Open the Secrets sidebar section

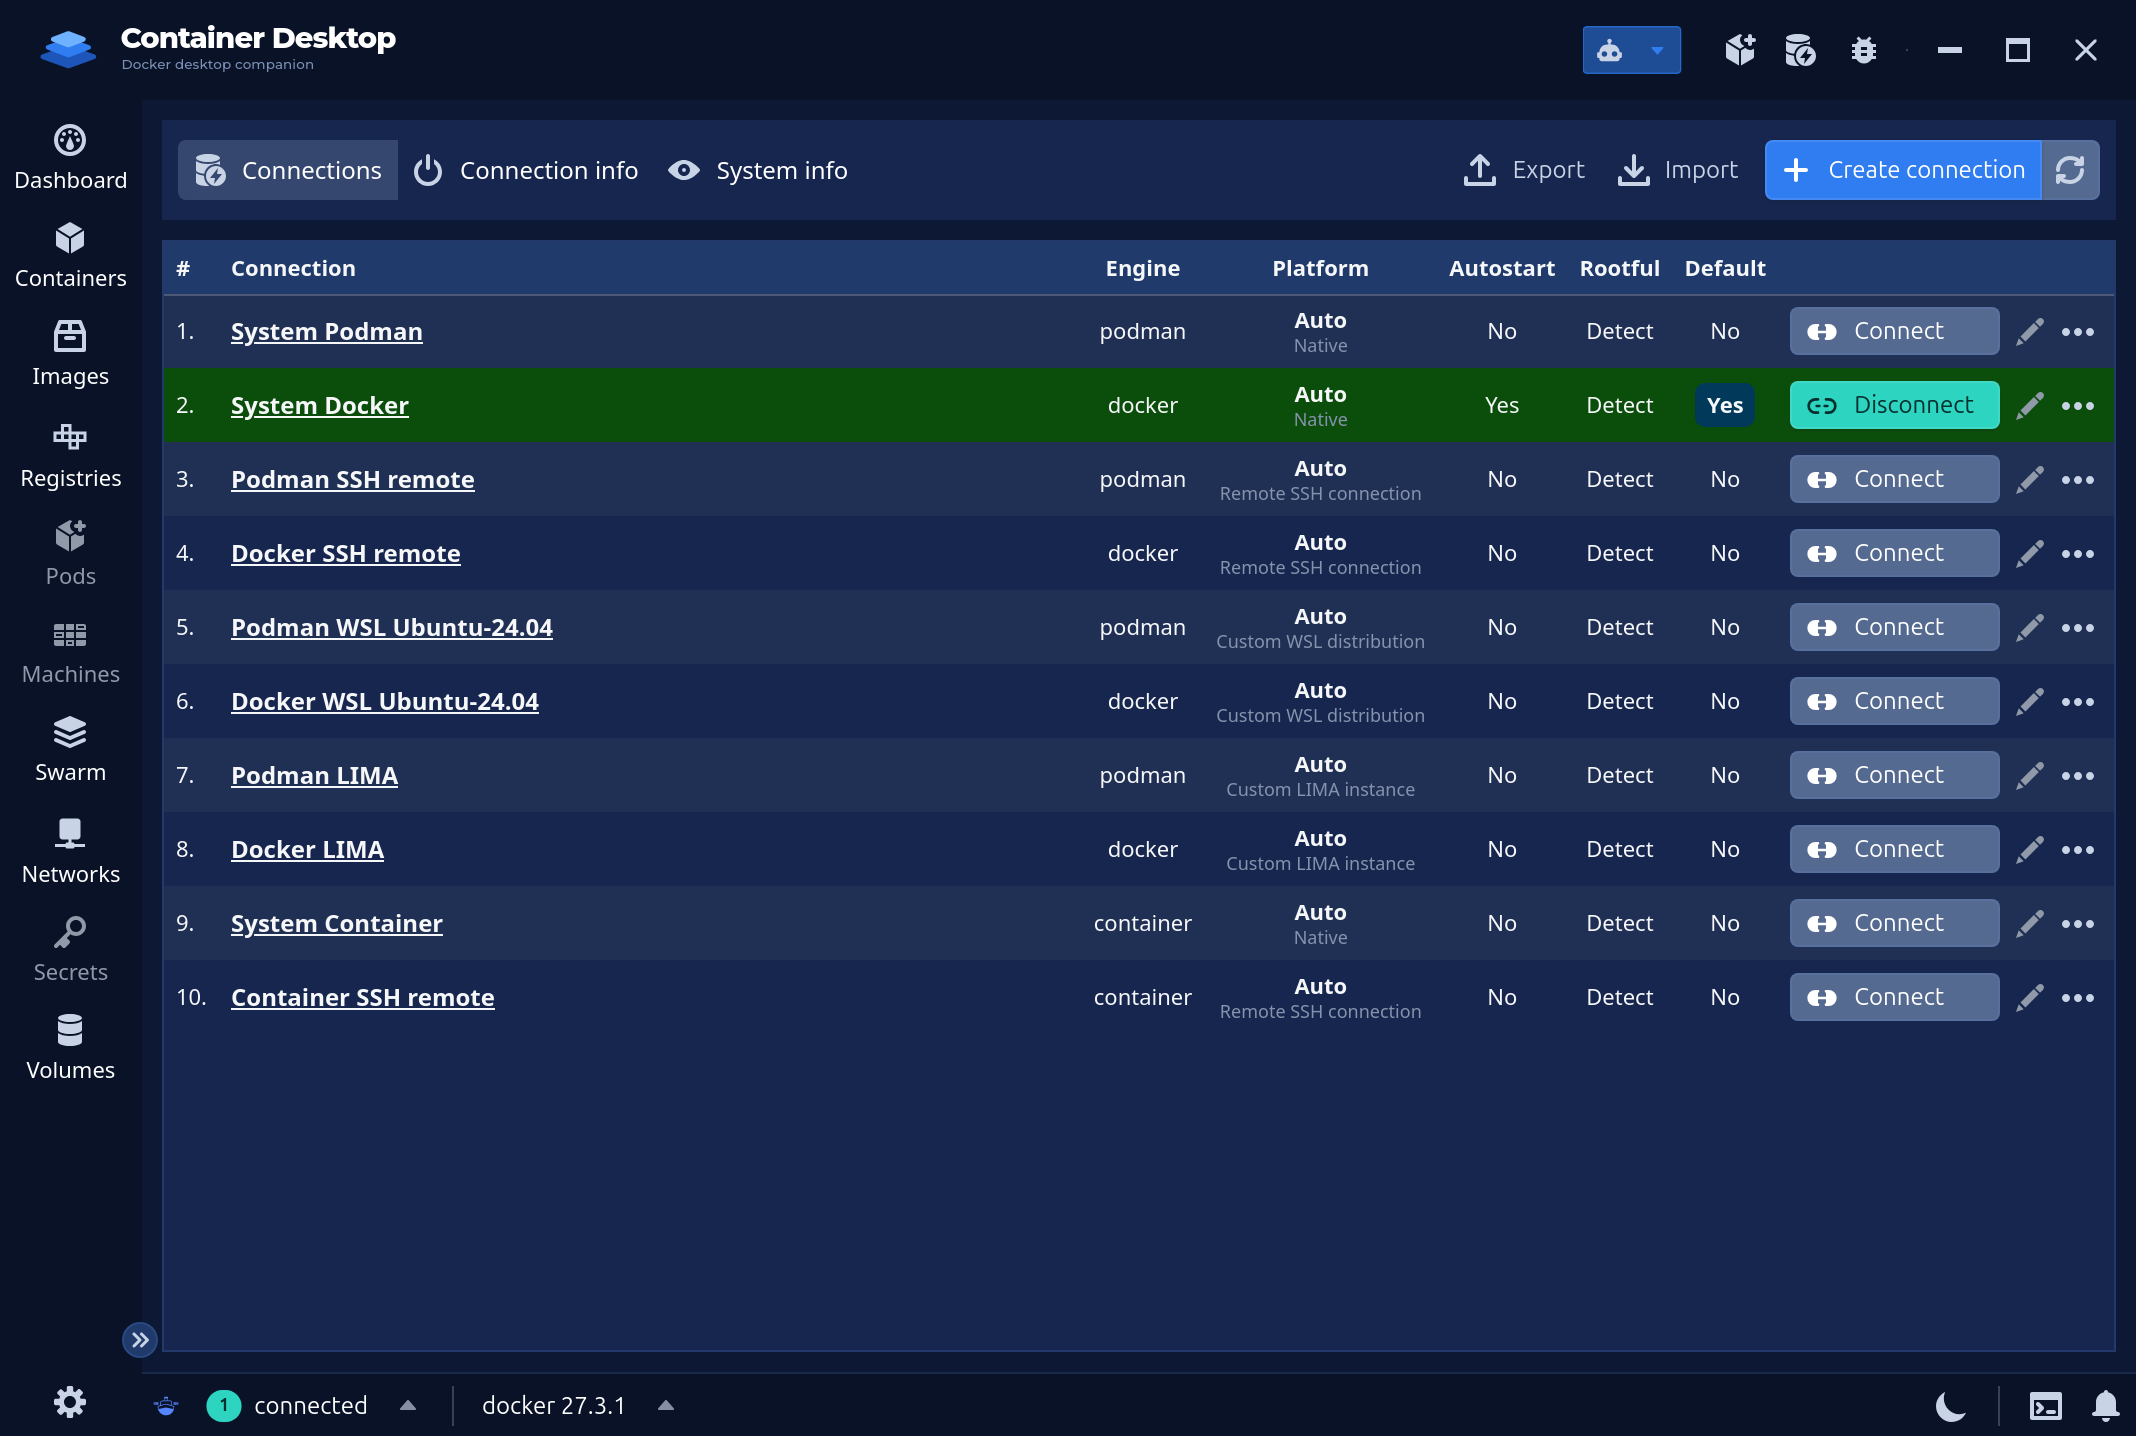tap(70, 949)
